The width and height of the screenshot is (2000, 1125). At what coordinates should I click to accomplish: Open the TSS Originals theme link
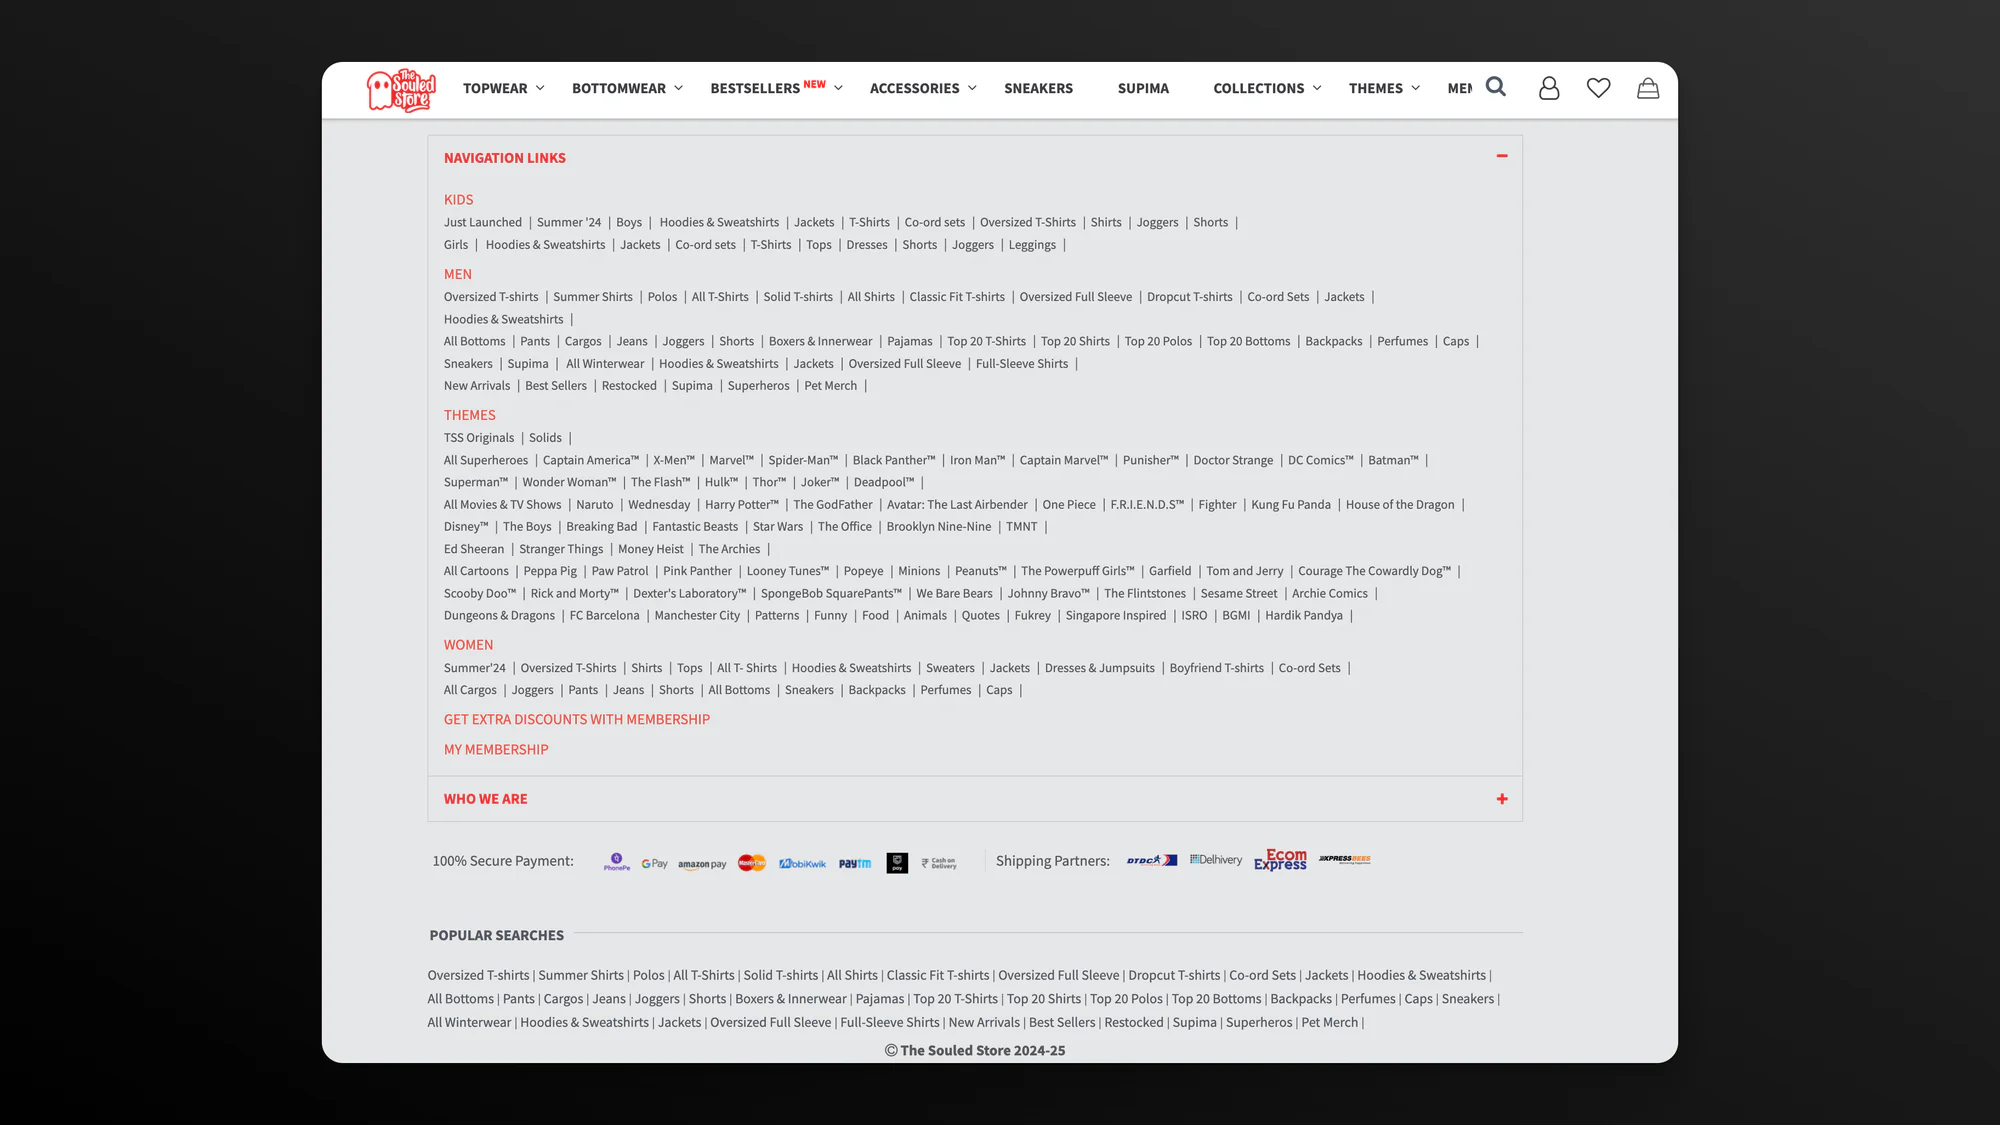click(x=479, y=437)
